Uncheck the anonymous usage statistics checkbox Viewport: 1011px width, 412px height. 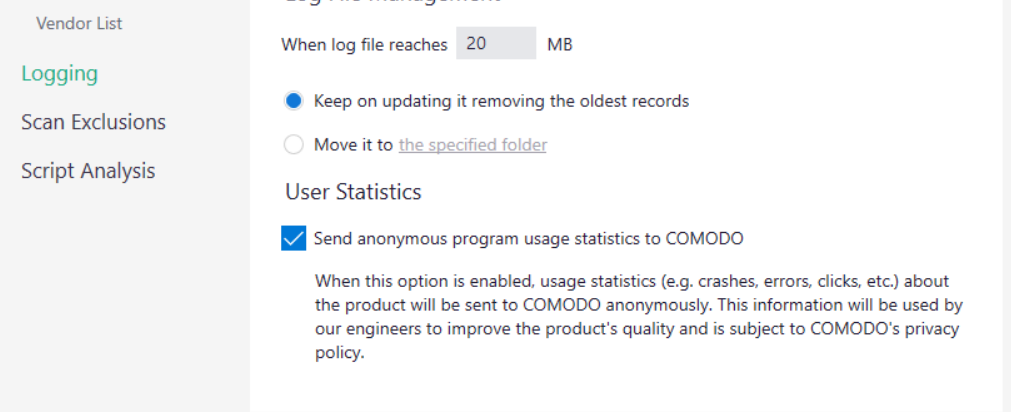pos(293,238)
